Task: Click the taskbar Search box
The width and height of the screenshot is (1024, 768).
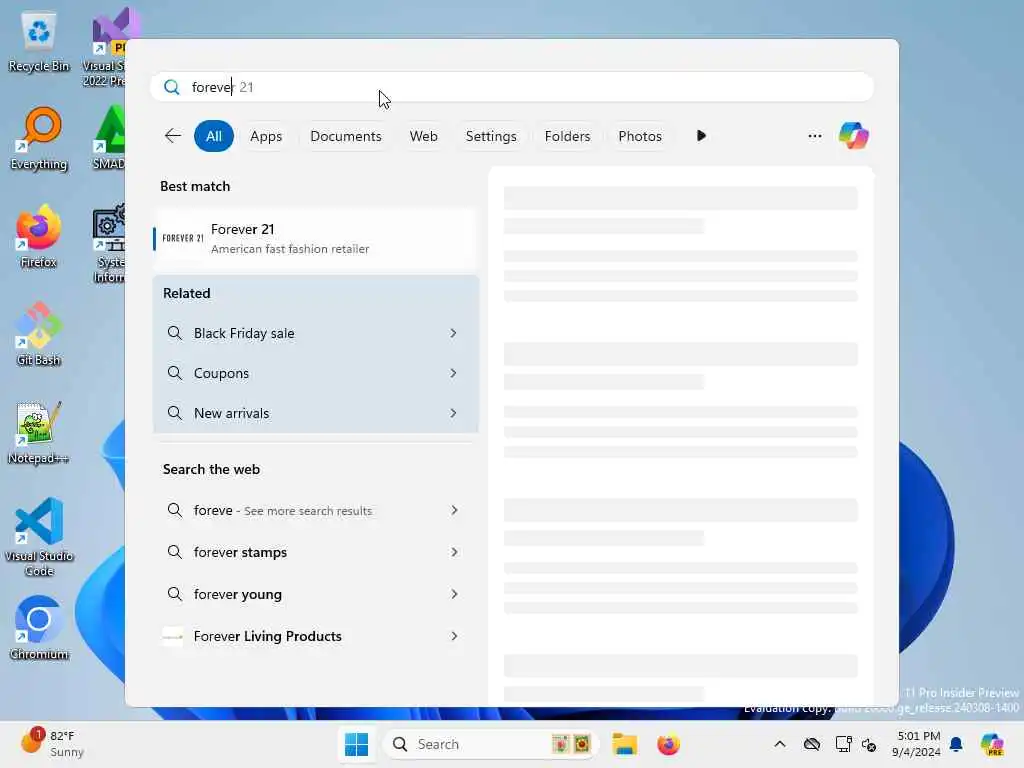Action: click(490, 744)
